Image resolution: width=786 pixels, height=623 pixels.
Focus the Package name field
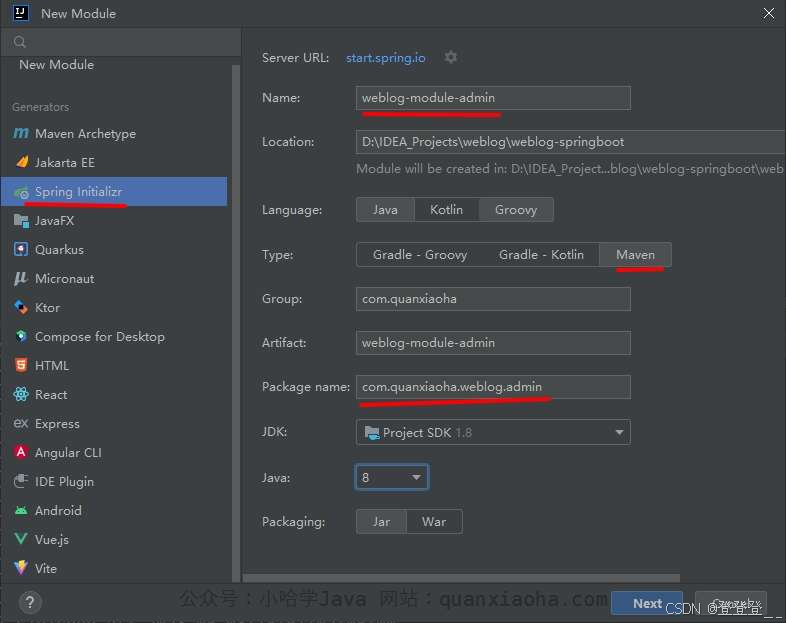click(x=493, y=387)
